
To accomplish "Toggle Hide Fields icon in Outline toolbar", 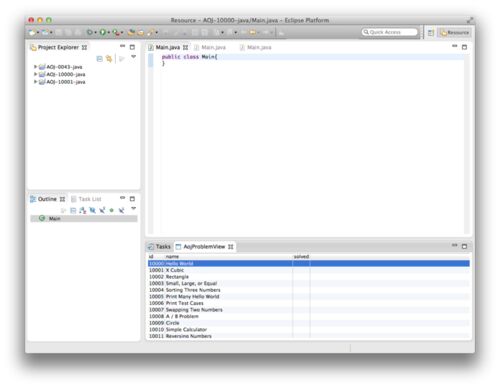I will pos(92,210).
